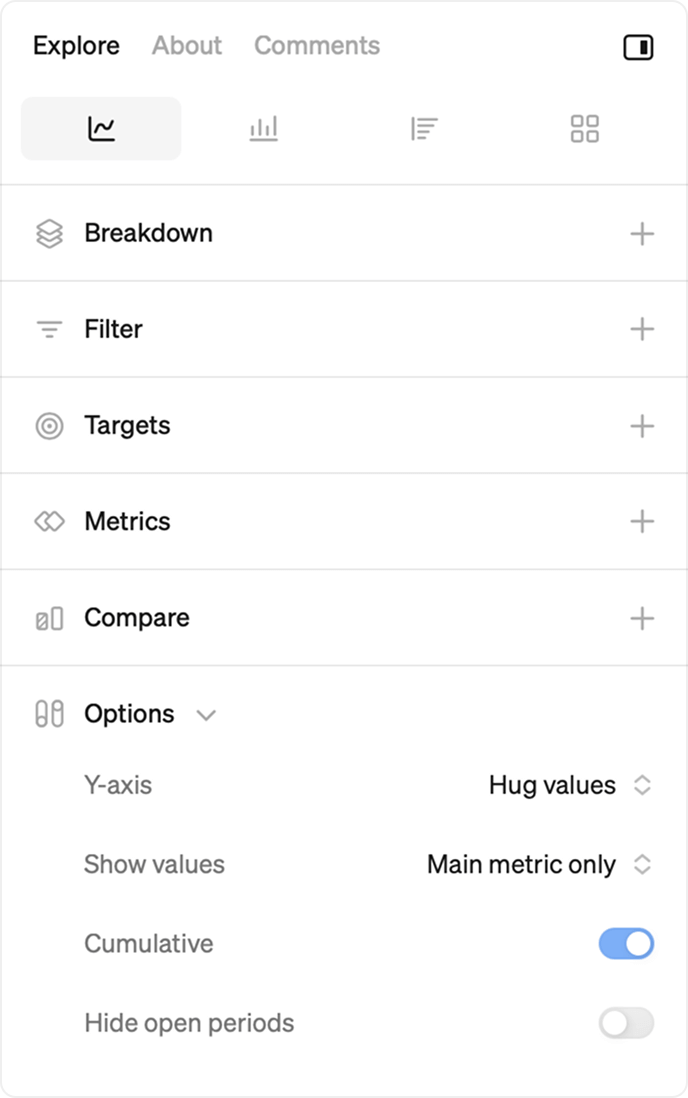The width and height of the screenshot is (688, 1098).
Task: Add a Breakdown with the plus icon
Action: pos(642,234)
